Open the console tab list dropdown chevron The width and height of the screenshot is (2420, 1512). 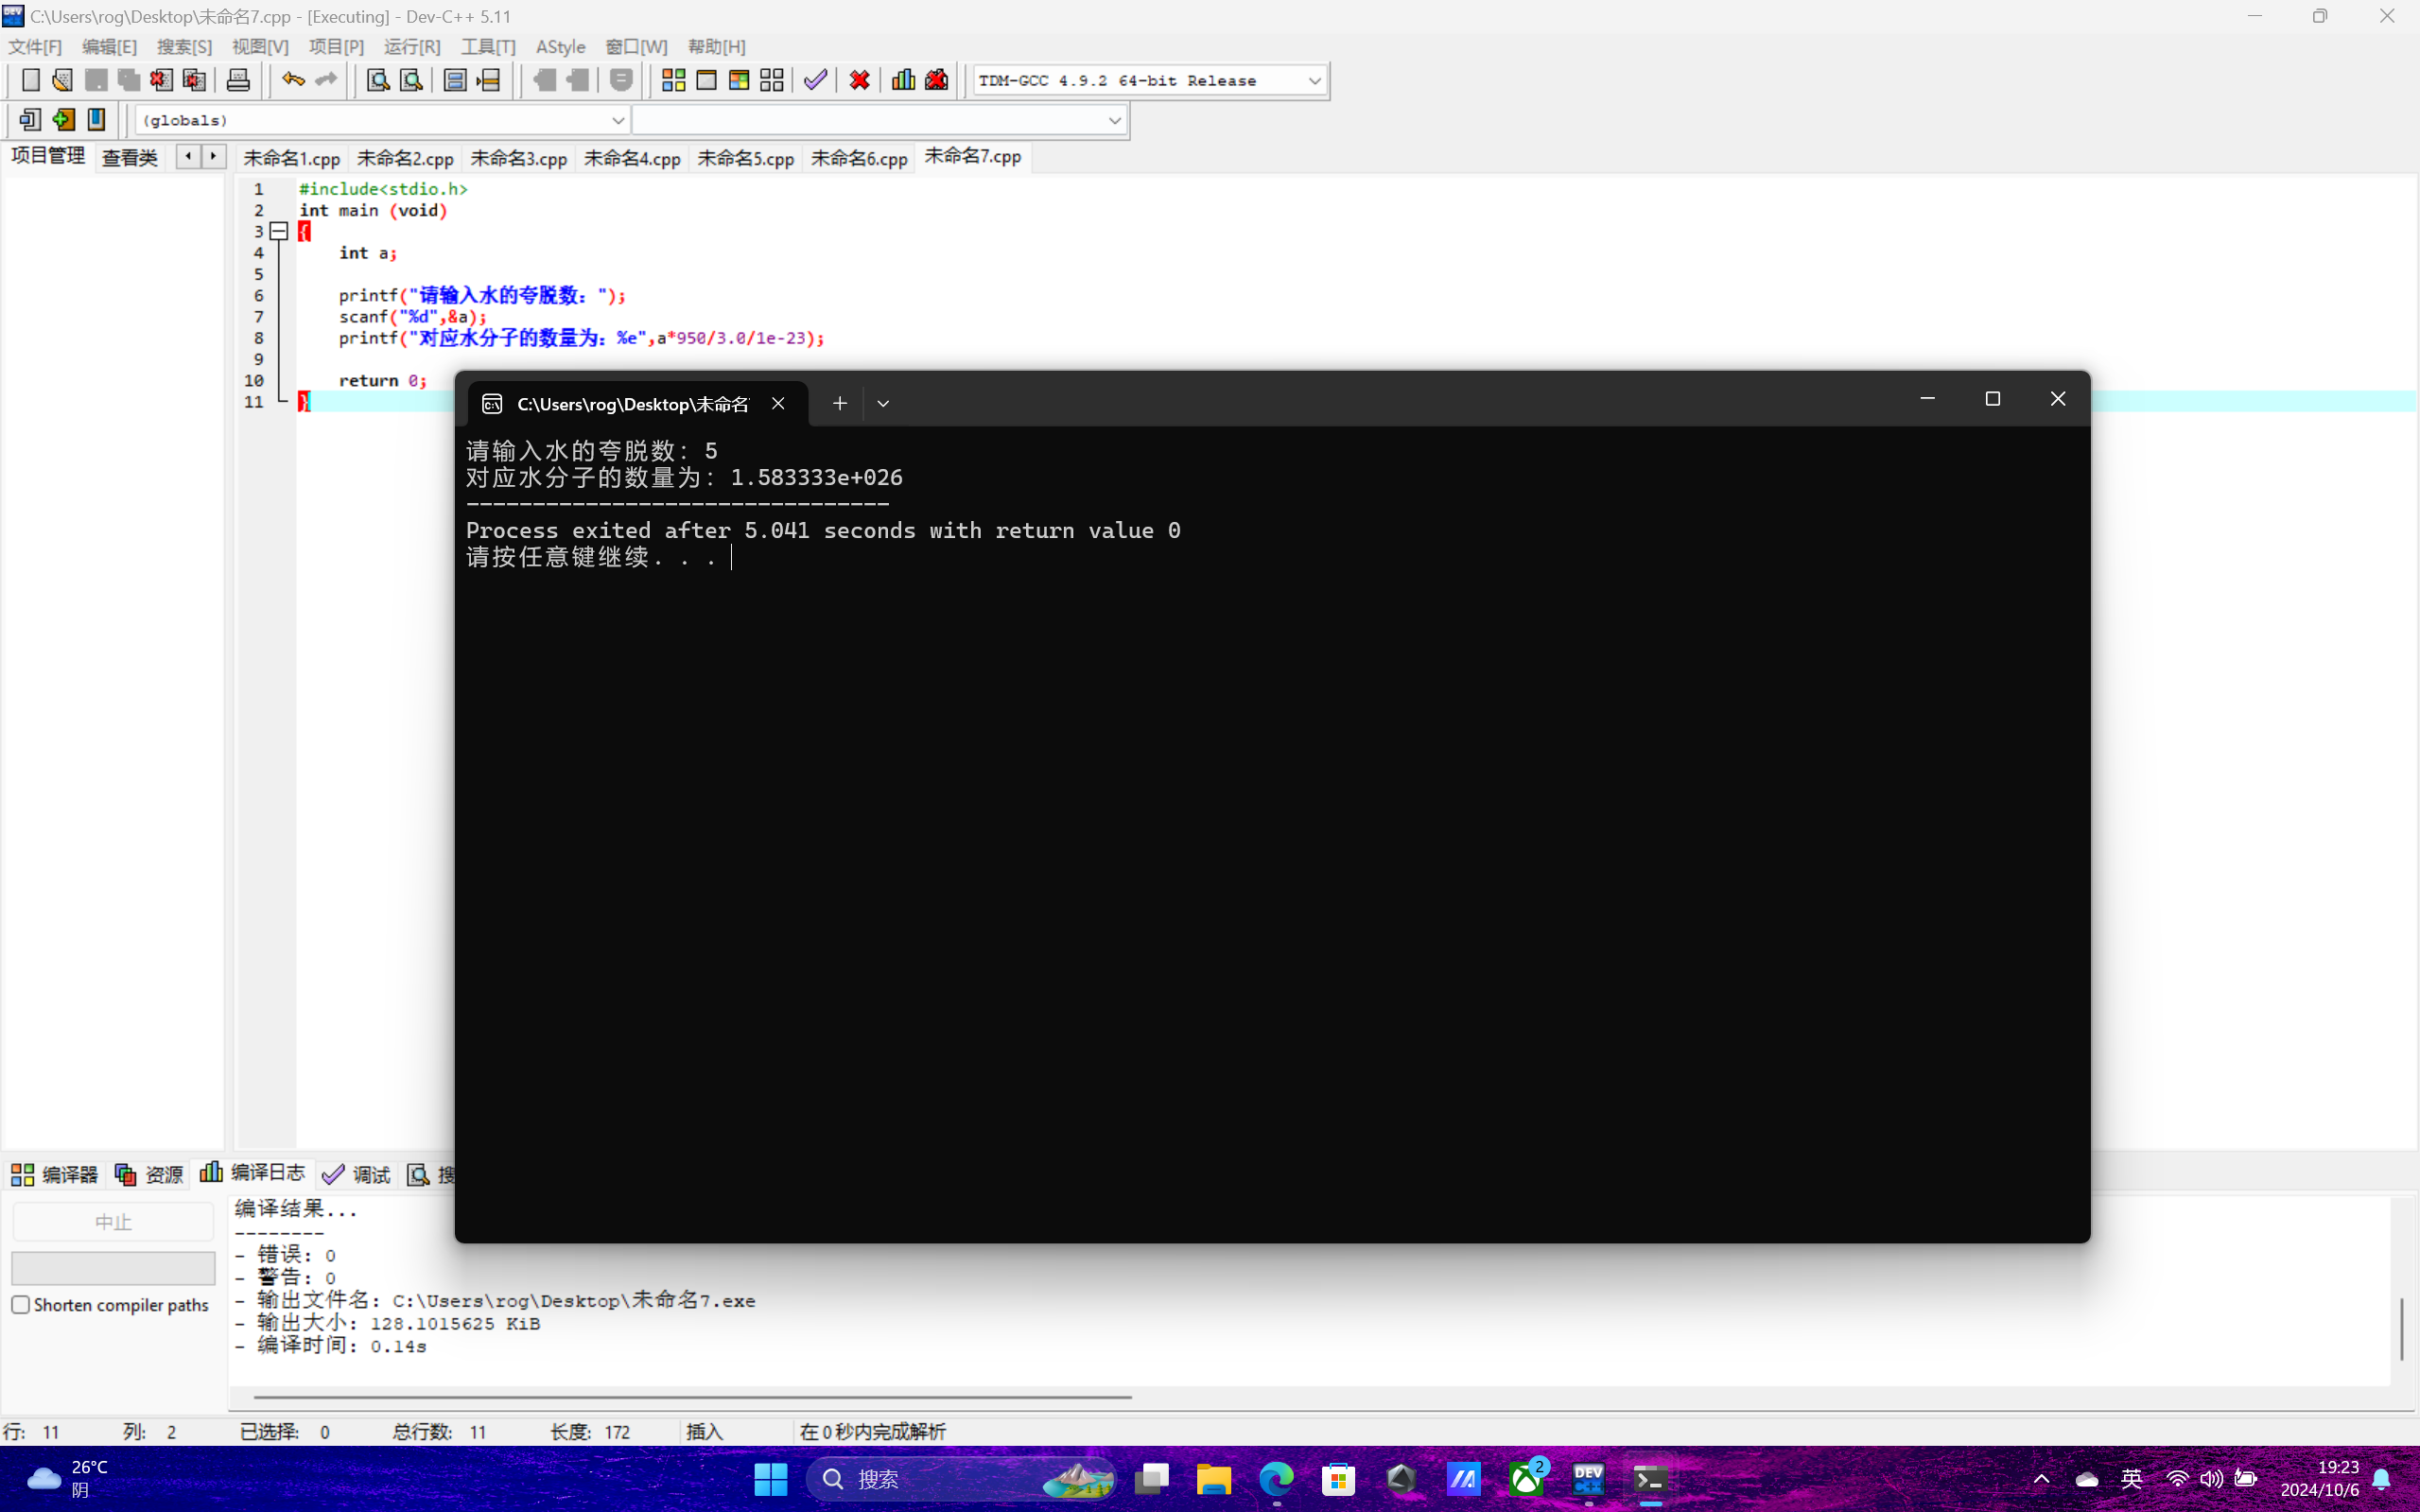coord(883,404)
